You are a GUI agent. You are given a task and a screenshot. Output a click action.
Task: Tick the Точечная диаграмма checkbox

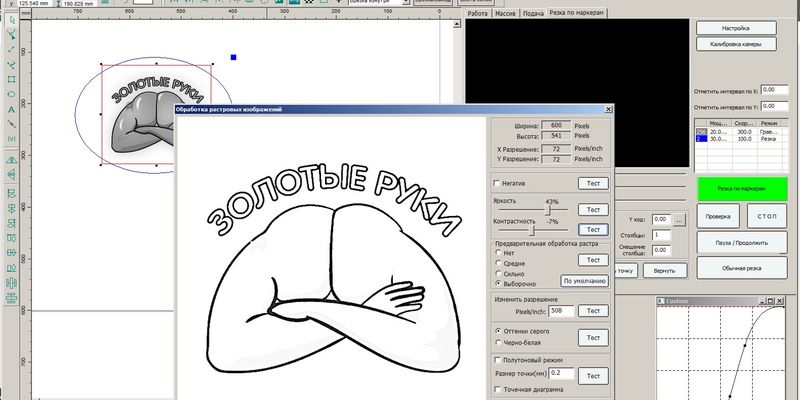pos(497,390)
